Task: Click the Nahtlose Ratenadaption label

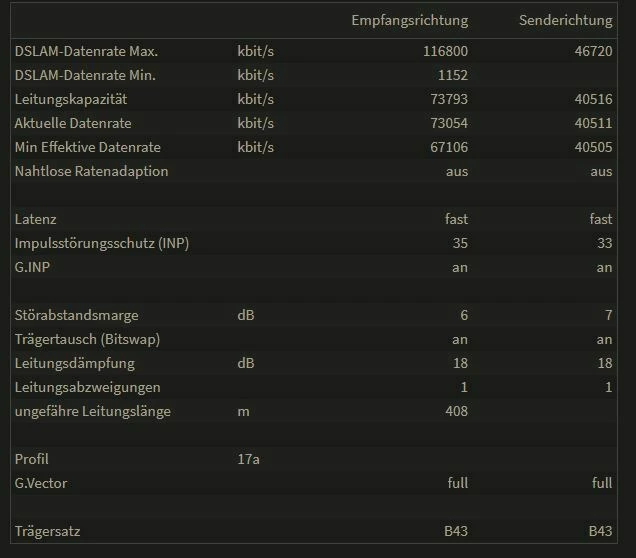Action: tap(91, 171)
